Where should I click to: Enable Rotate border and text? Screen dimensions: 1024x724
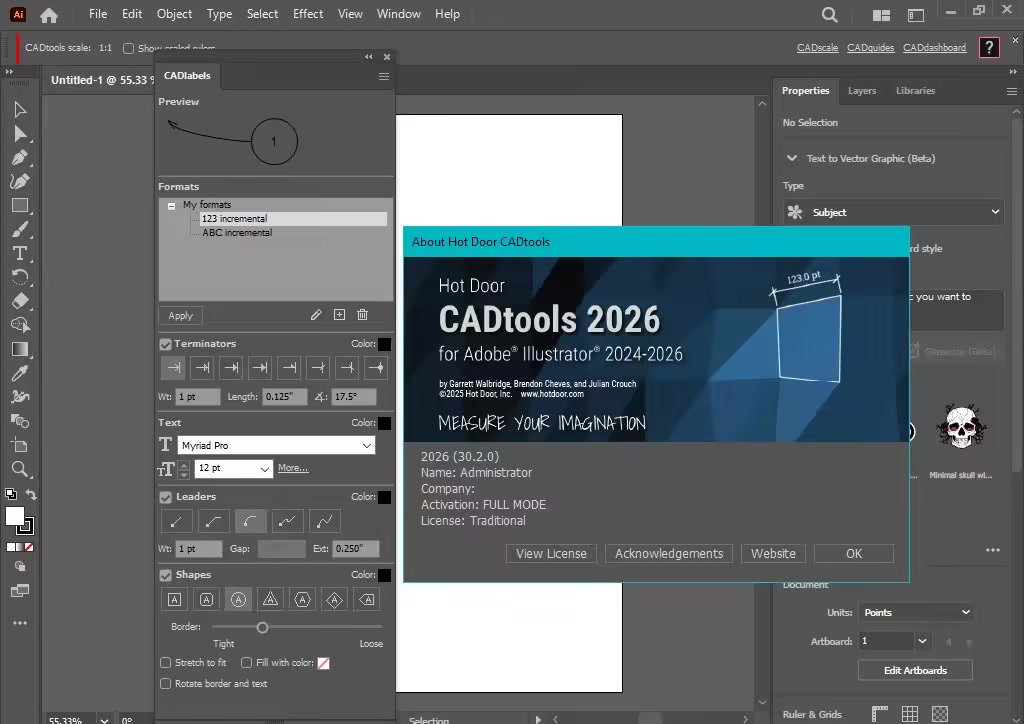[166, 684]
